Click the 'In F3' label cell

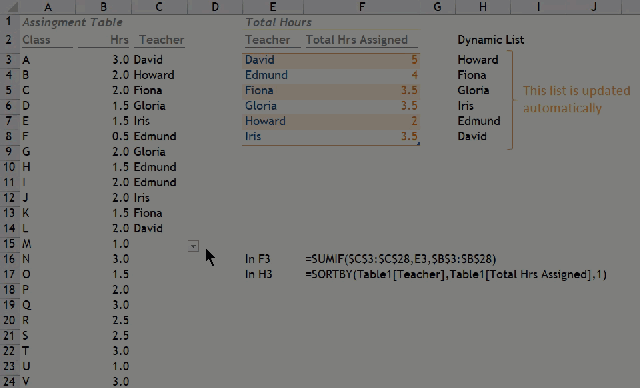[x=258, y=259]
